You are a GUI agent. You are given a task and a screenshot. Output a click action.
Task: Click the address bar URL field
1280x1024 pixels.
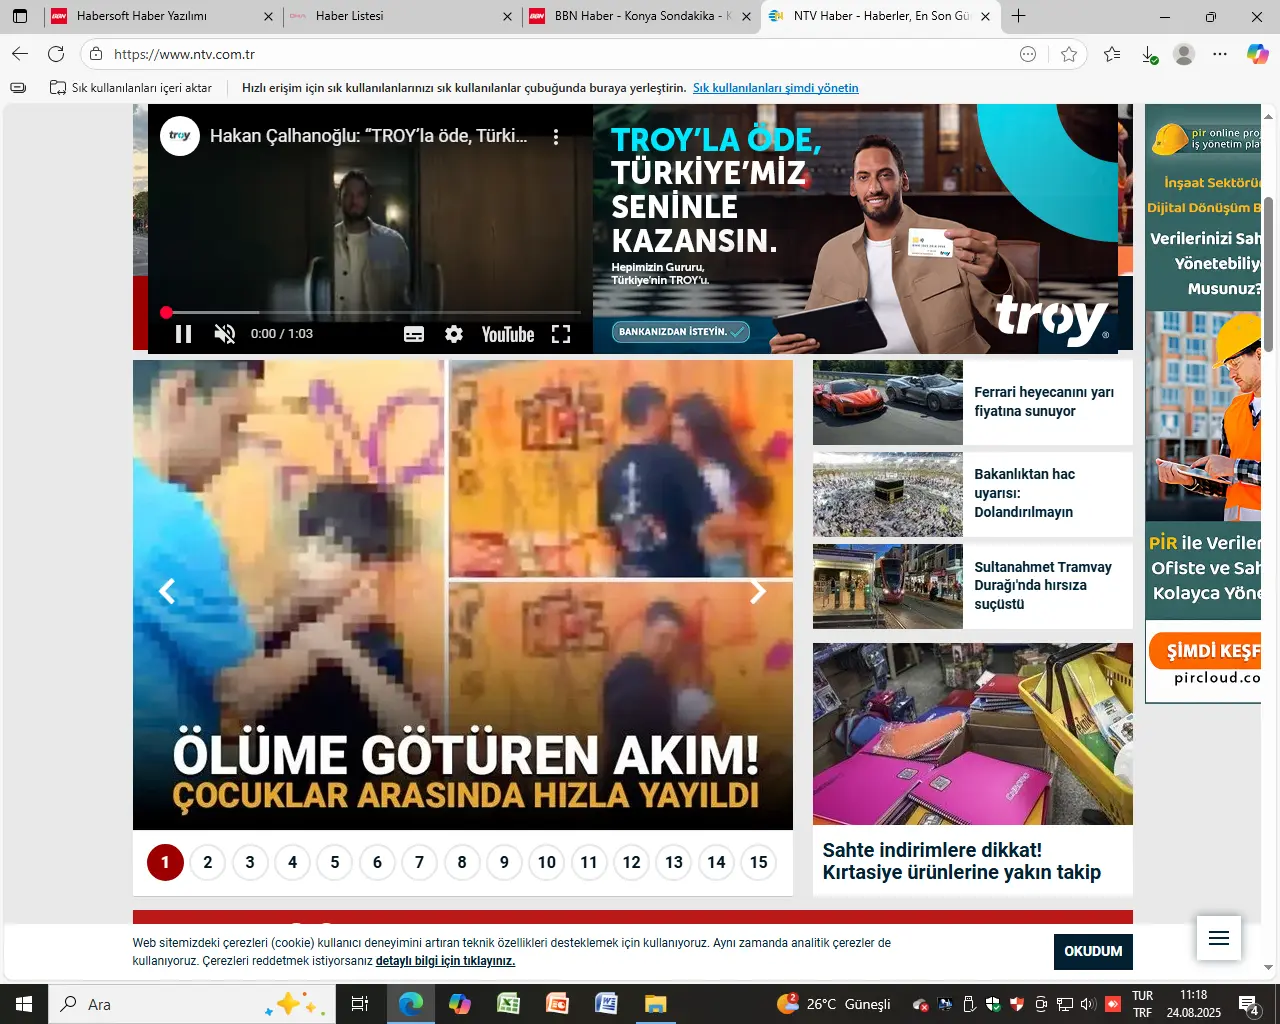coord(560,54)
